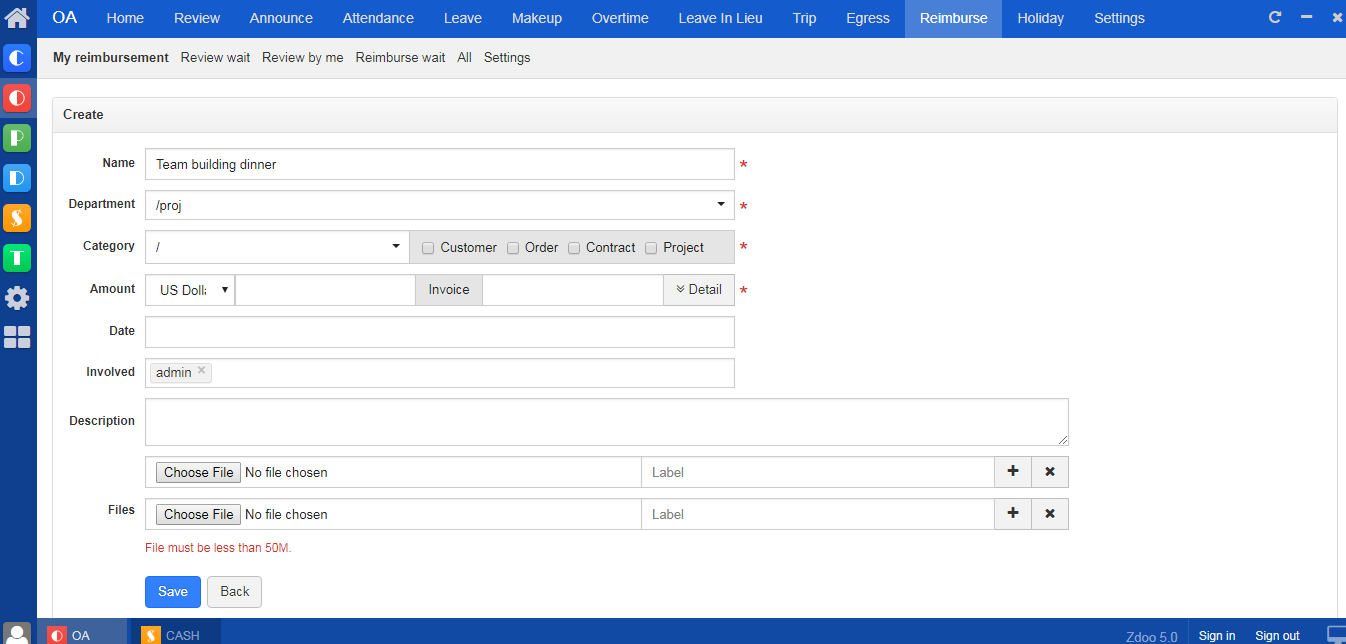Open the blue D app icon in sidebar
The image size is (1346, 644).
[x=17, y=178]
